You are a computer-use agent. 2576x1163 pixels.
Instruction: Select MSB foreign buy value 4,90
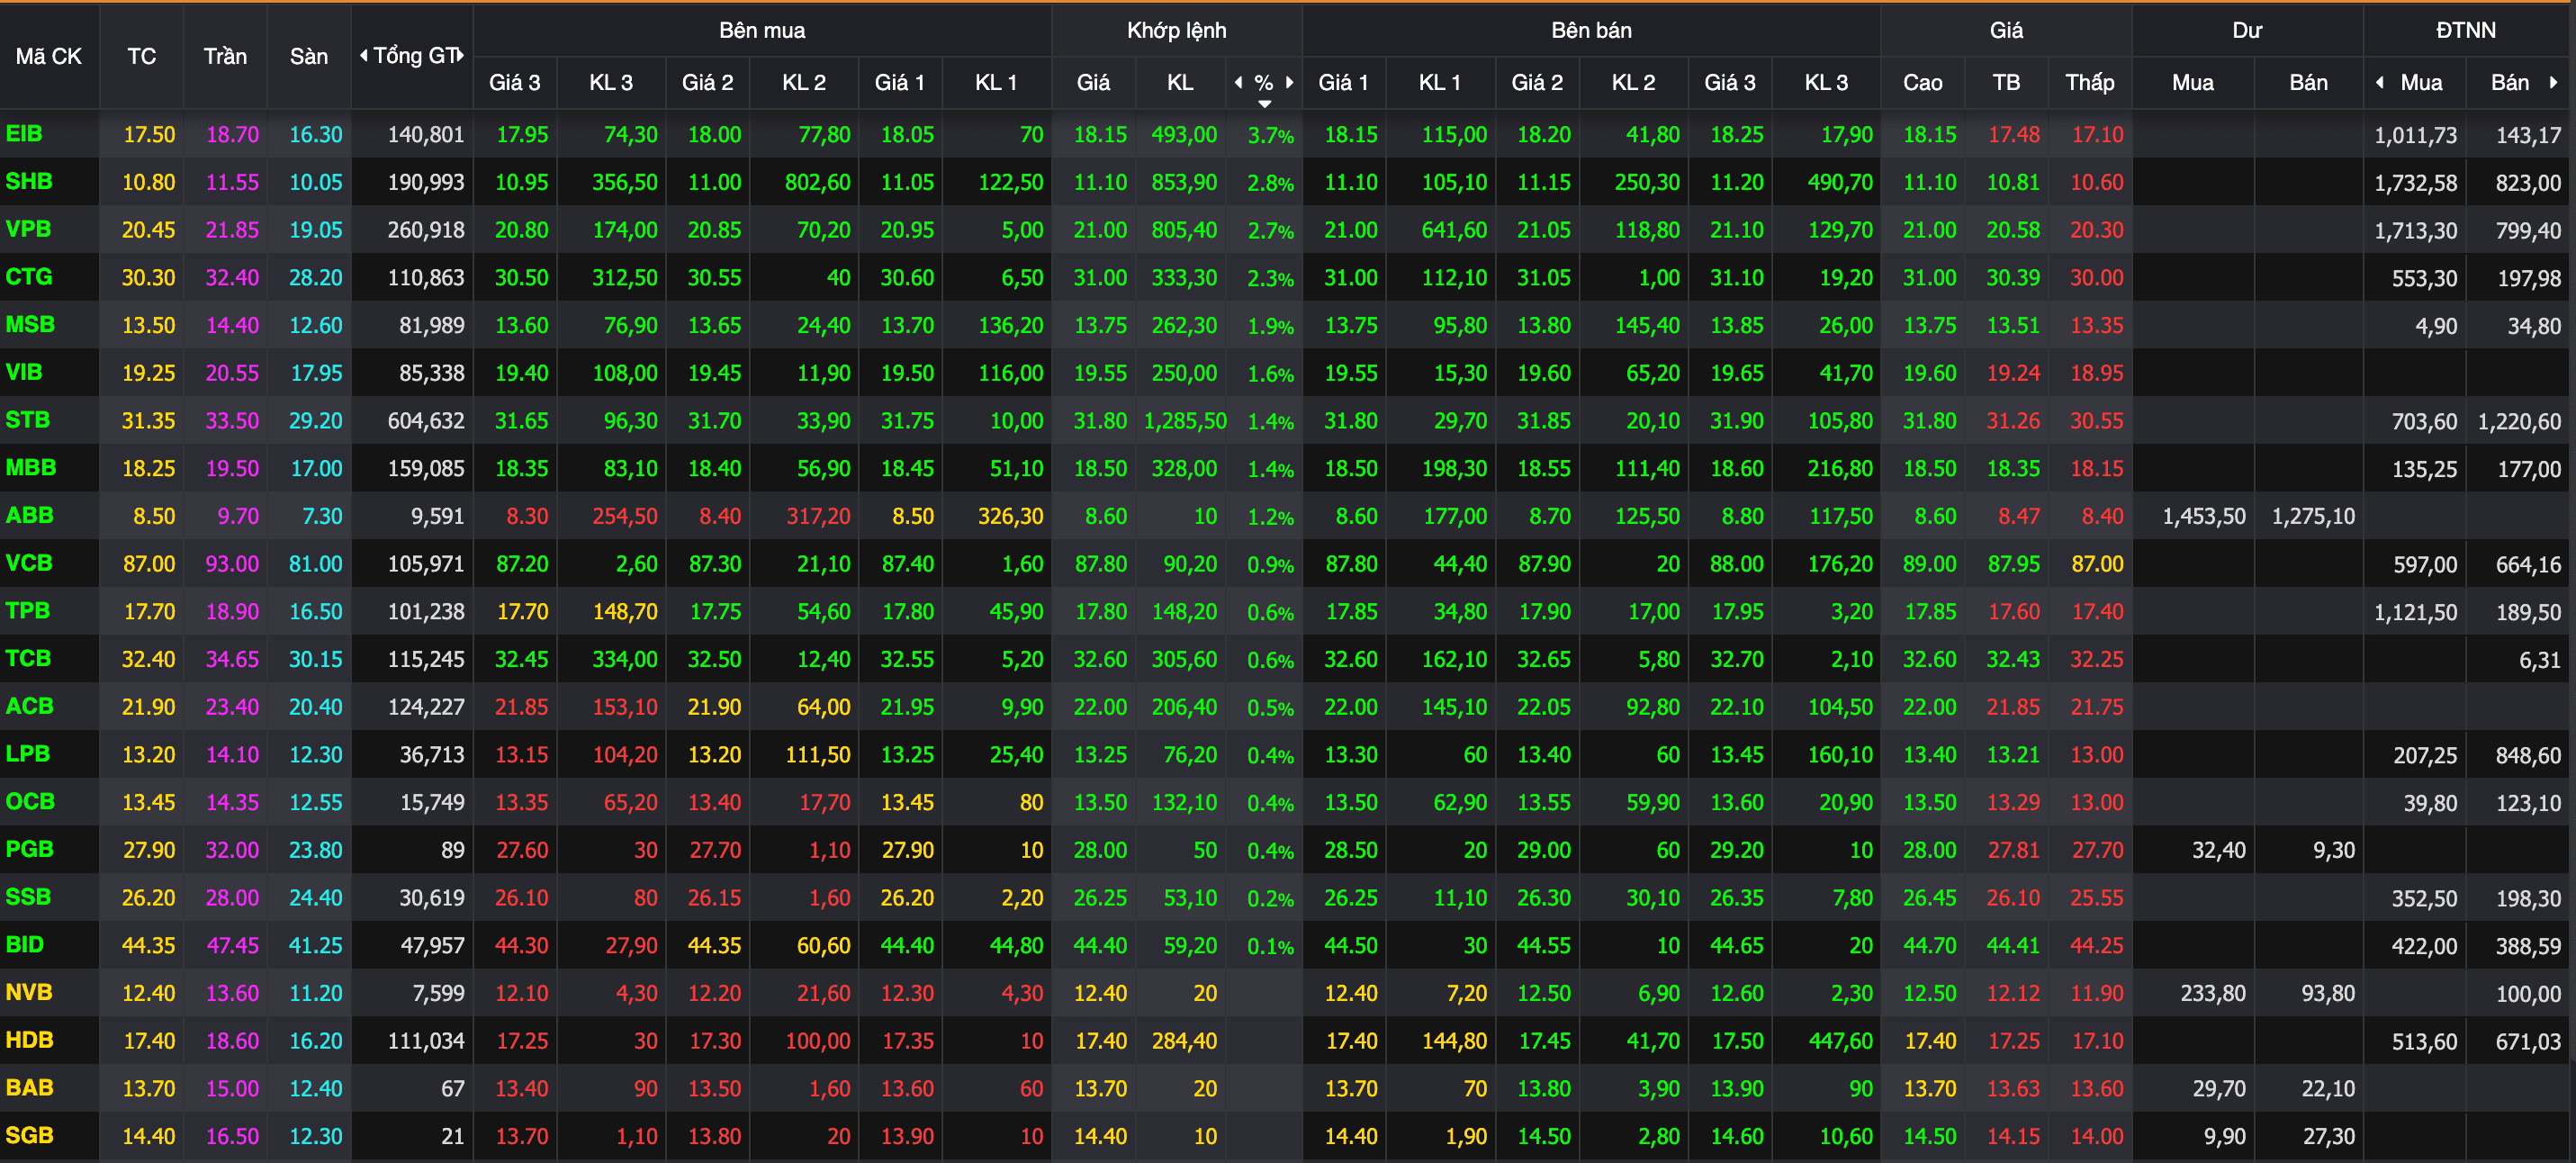coord(2436,326)
